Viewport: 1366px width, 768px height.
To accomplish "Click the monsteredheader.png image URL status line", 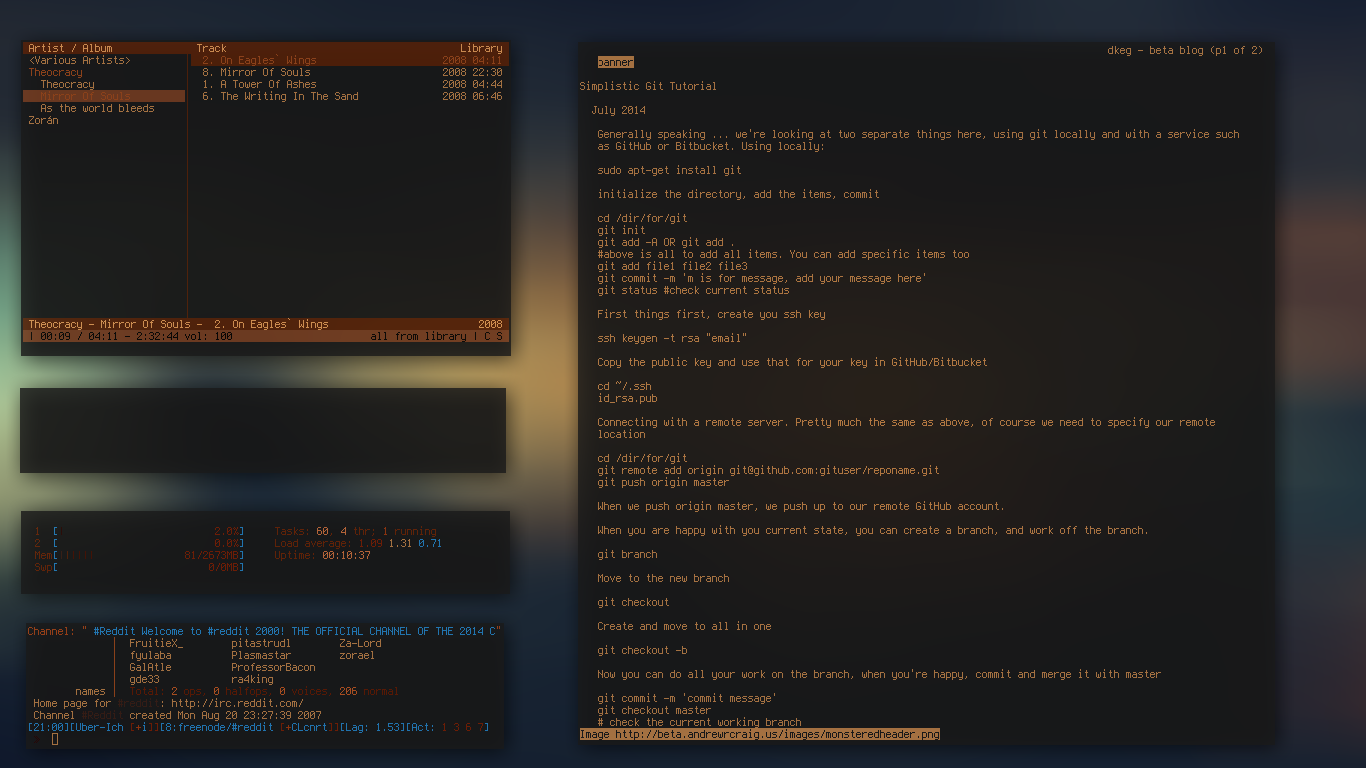I will click(x=759, y=734).
